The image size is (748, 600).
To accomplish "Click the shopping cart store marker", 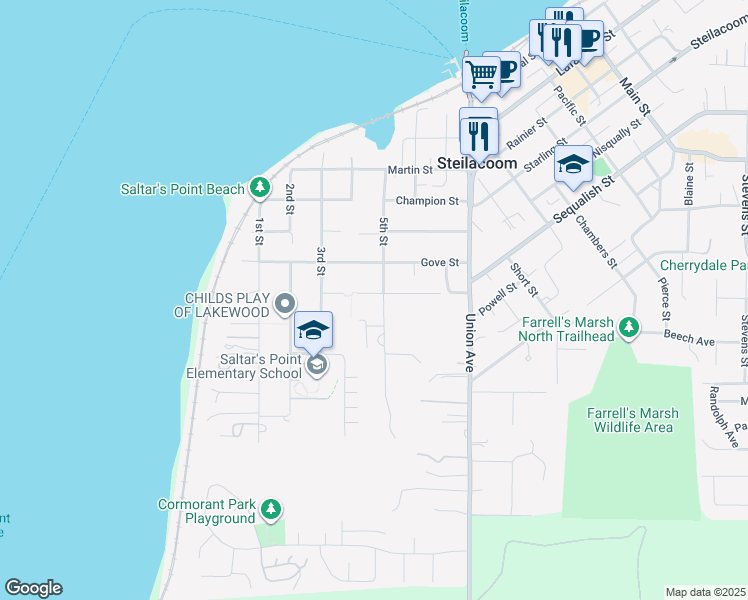I will pos(481,74).
